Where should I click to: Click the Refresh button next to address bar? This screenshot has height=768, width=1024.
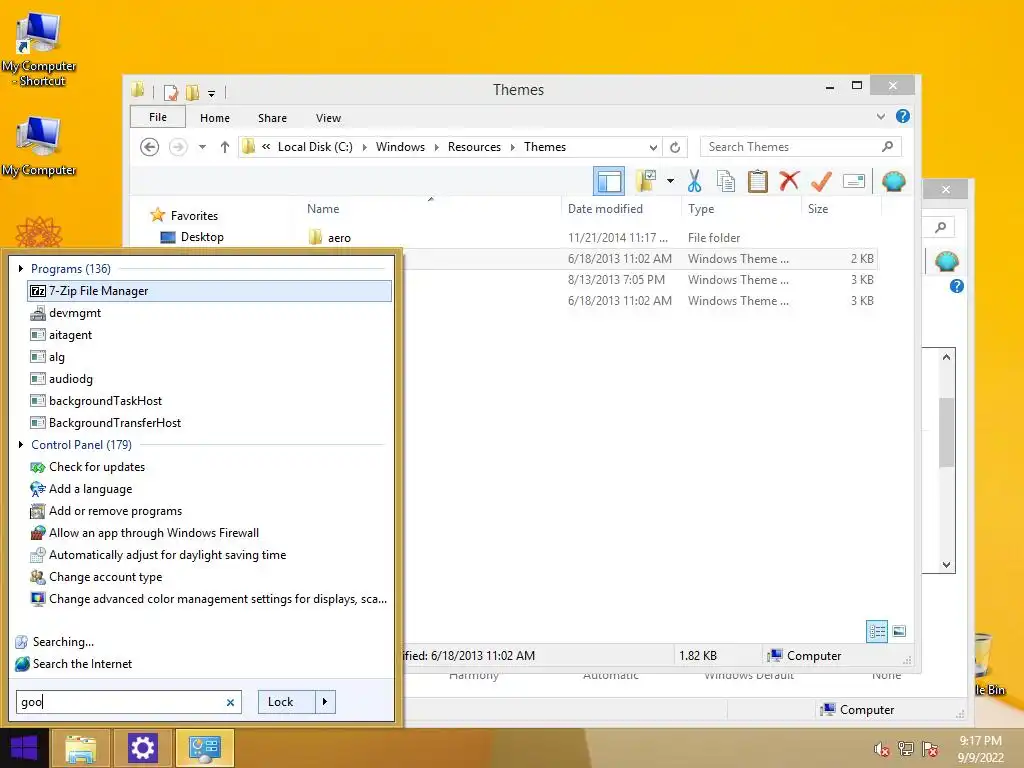pos(675,147)
